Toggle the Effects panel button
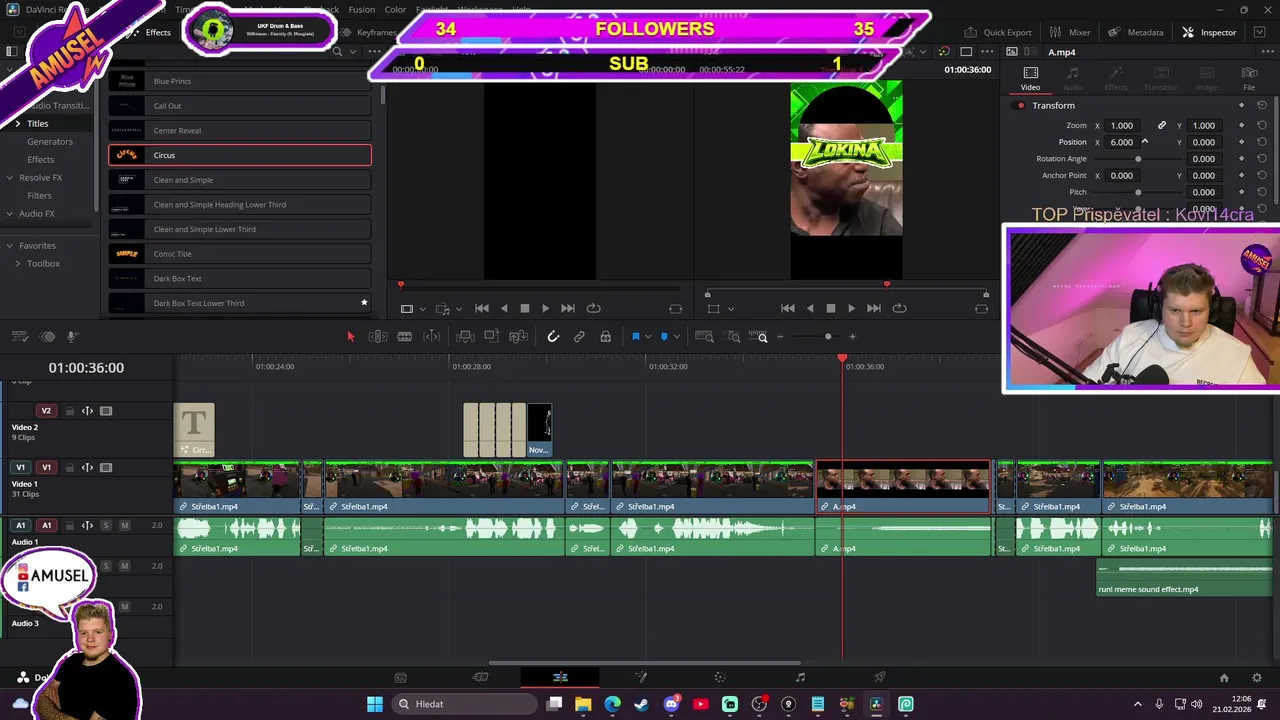Image resolution: width=1280 pixels, height=720 pixels. (151, 32)
